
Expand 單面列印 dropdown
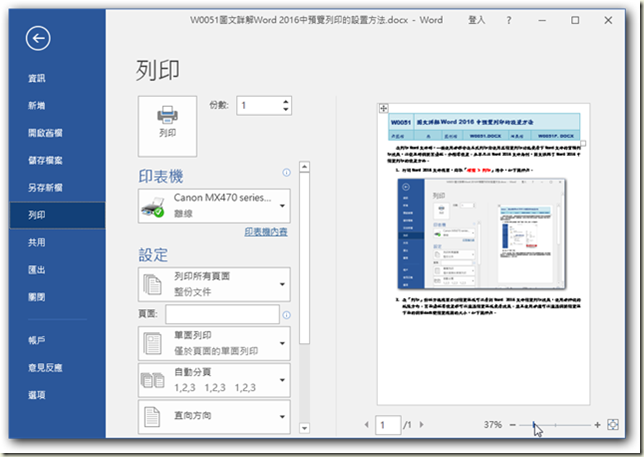214,343
